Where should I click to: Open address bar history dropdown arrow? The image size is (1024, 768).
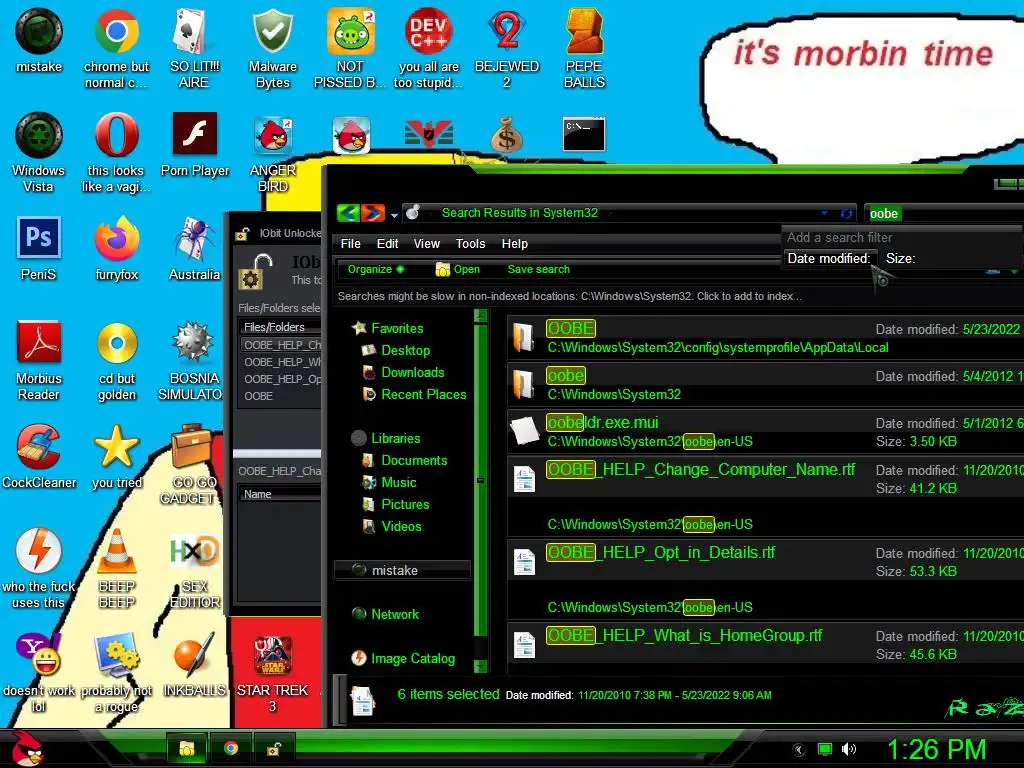[825, 213]
